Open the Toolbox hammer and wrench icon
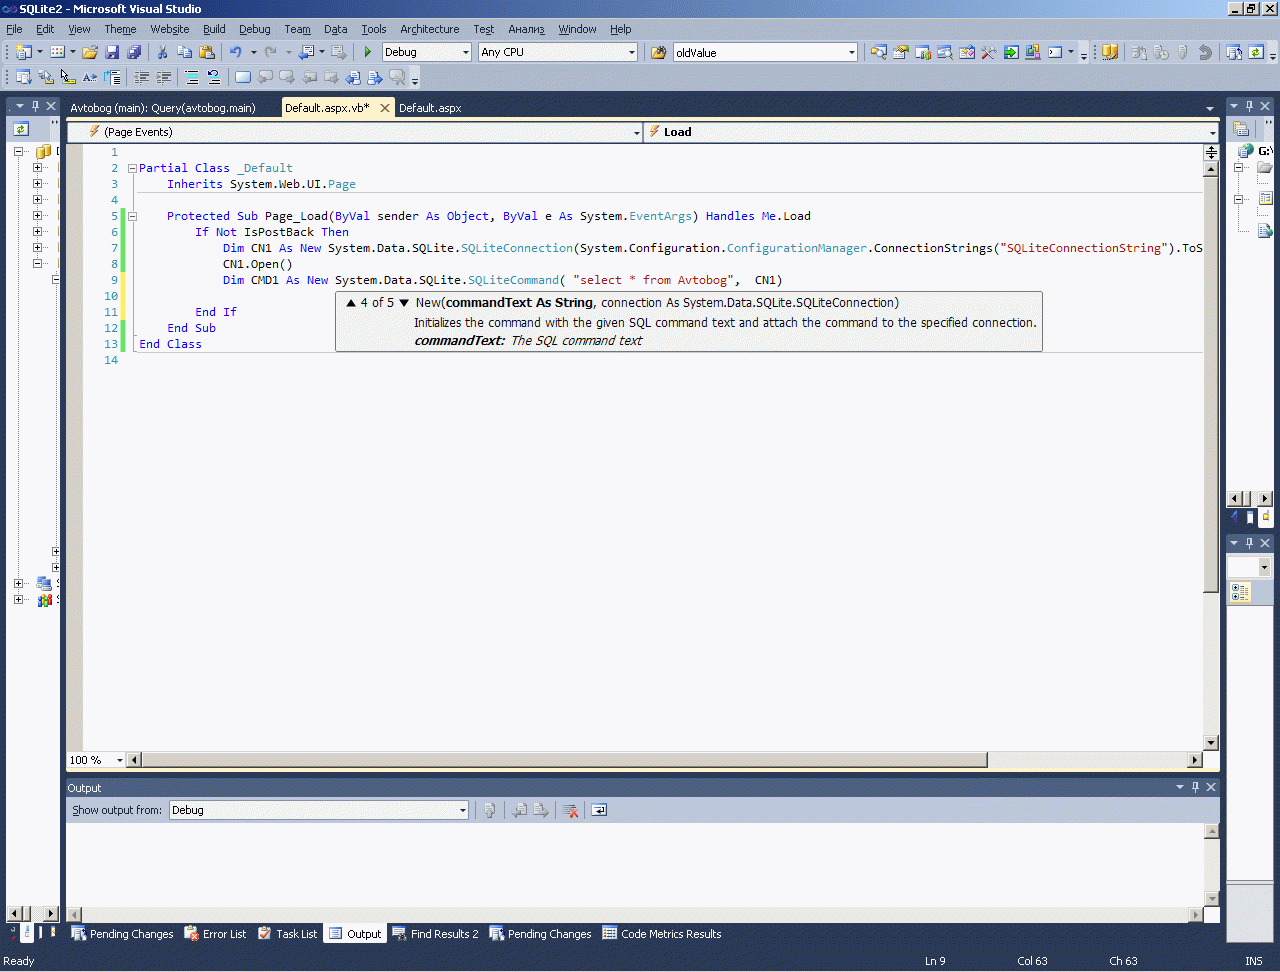This screenshot has height=972, width=1280. click(x=989, y=52)
